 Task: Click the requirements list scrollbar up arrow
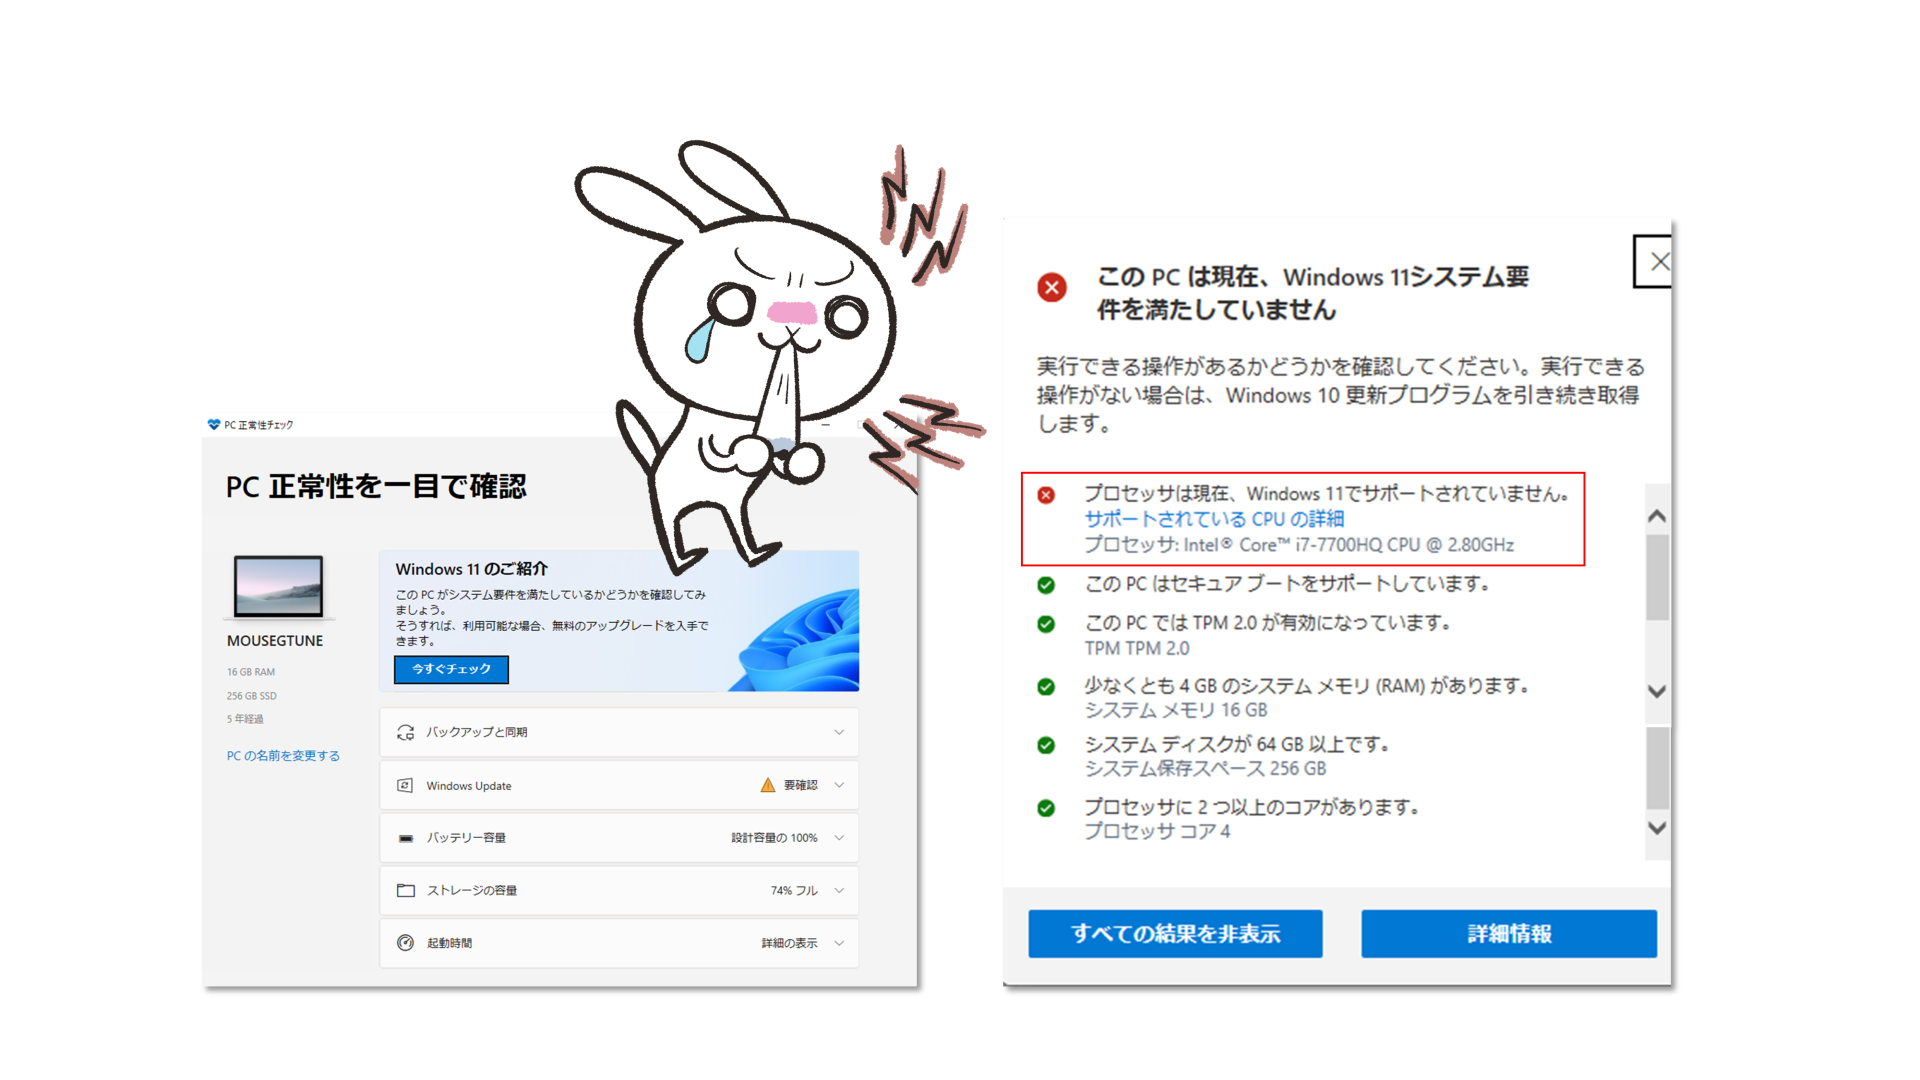coord(1657,516)
